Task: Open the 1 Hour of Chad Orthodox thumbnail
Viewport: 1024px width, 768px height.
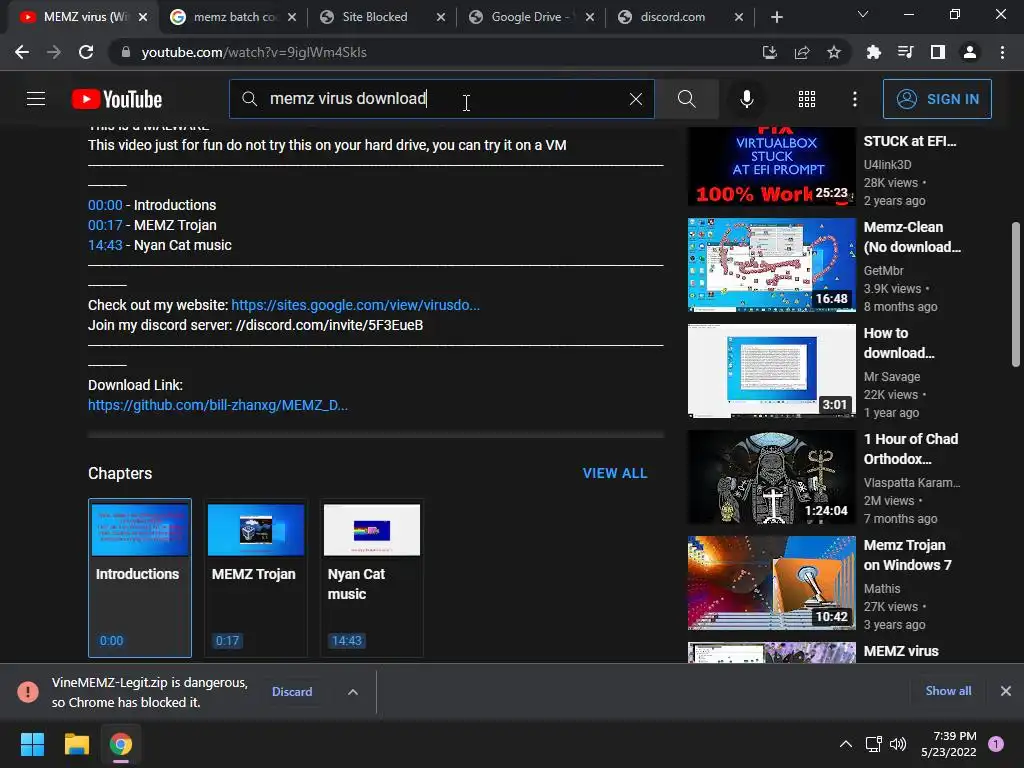Action: point(771,477)
